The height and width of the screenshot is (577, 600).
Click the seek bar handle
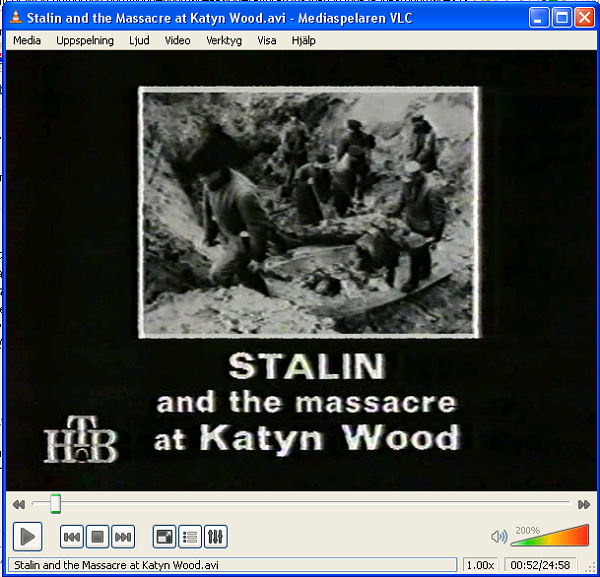56,504
